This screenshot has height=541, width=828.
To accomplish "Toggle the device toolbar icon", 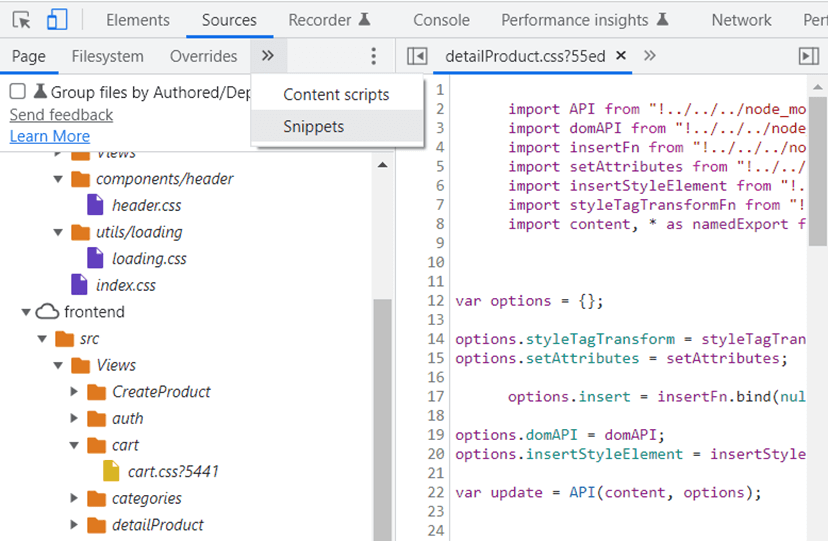I will point(57,20).
